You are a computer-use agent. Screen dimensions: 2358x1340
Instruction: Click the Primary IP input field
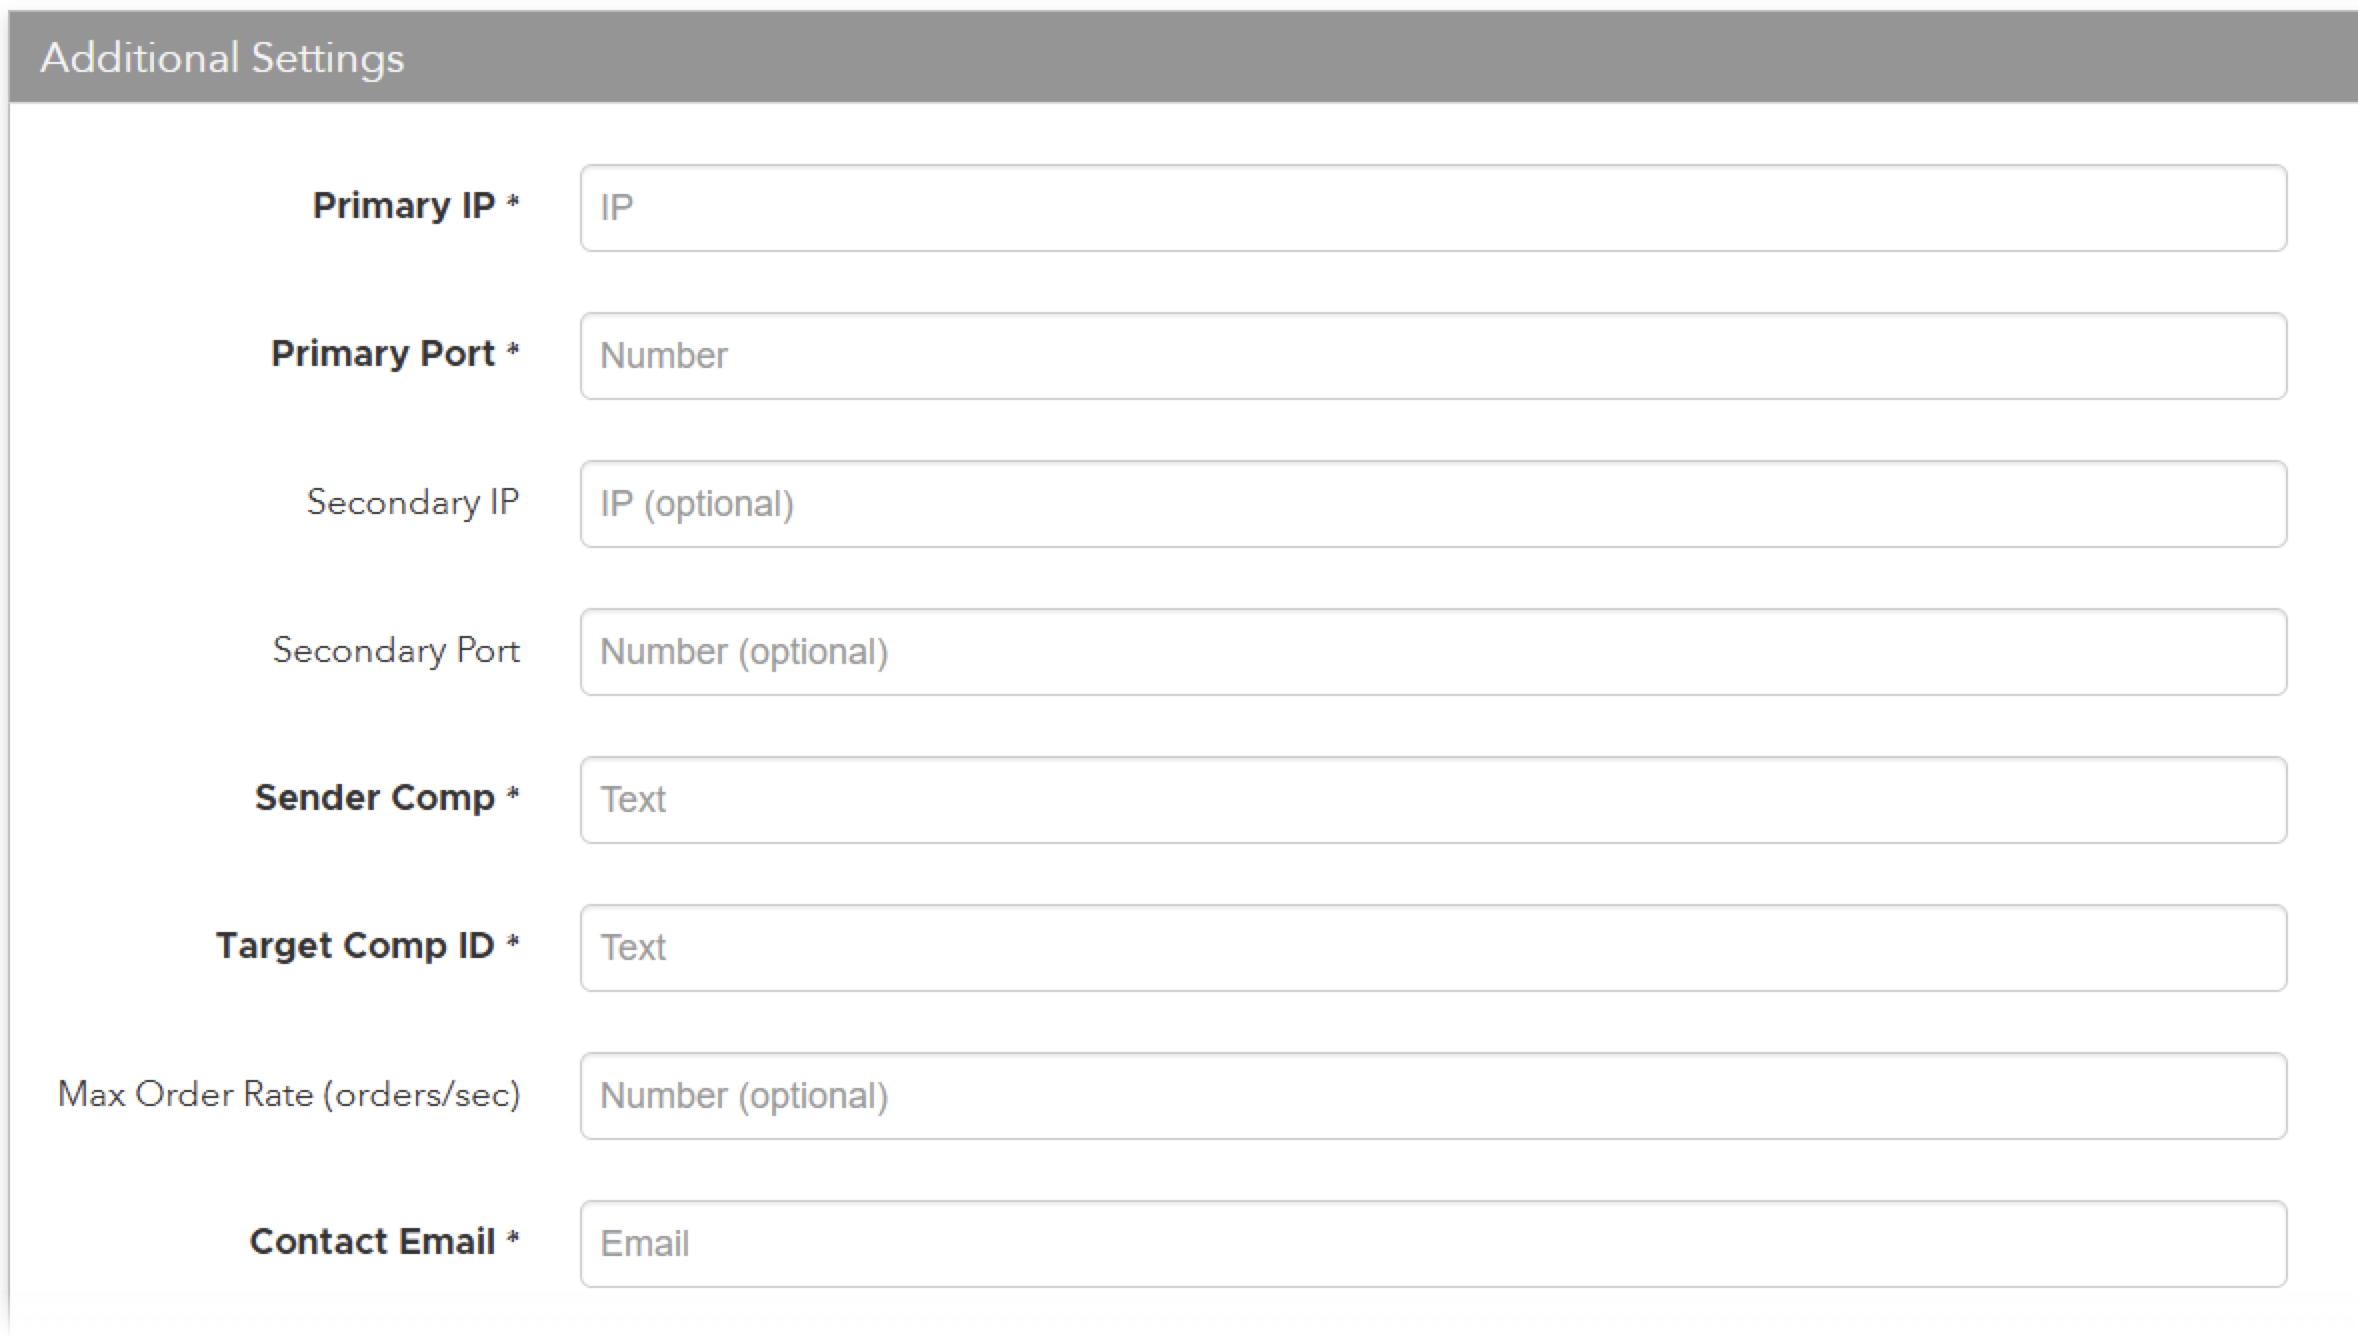tap(1432, 208)
